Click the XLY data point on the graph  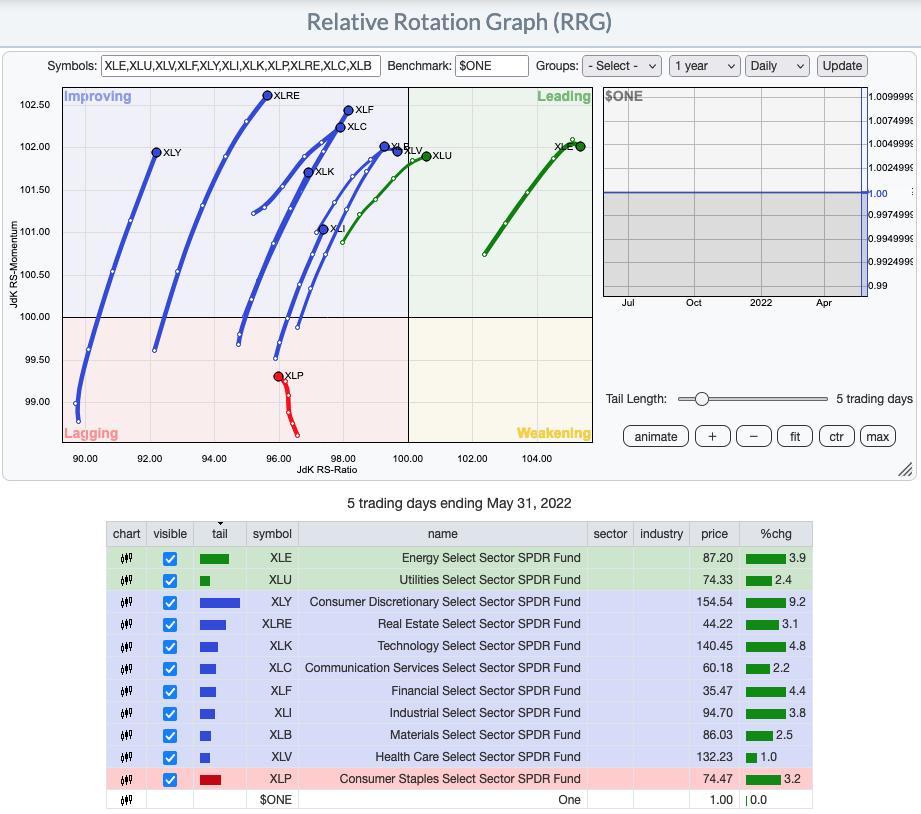pyautogui.click(x=156, y=152)
